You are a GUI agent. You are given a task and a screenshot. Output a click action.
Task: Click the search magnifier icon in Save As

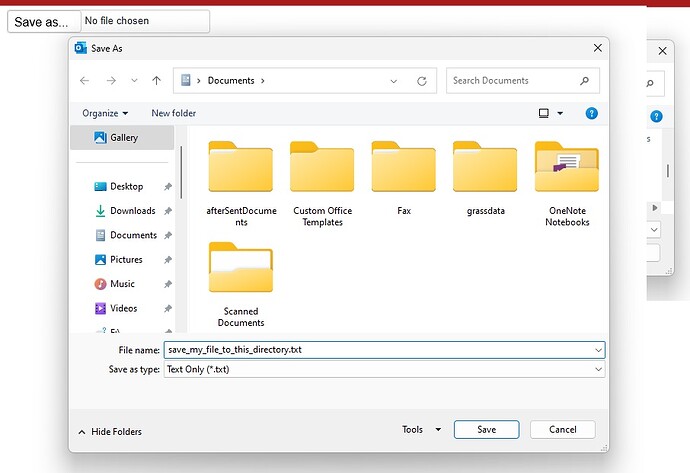tap(584, 81)
